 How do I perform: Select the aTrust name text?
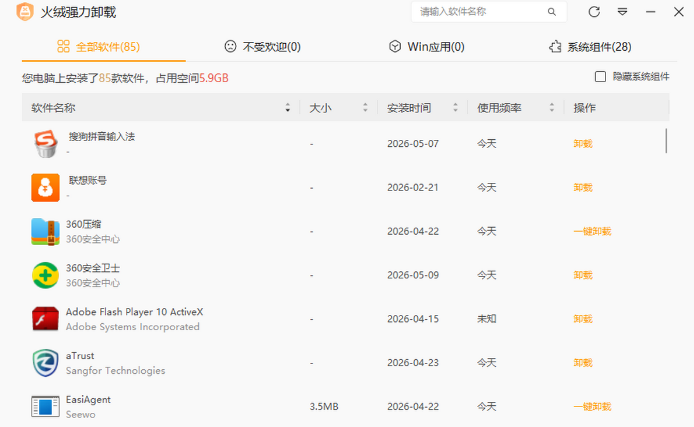click(80, 355)
